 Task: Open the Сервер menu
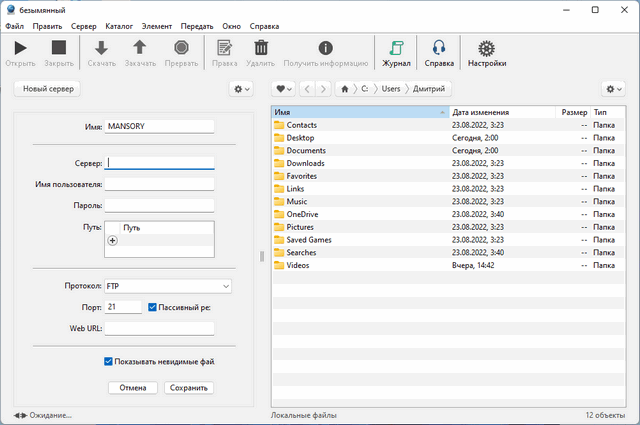pos(81,25)
